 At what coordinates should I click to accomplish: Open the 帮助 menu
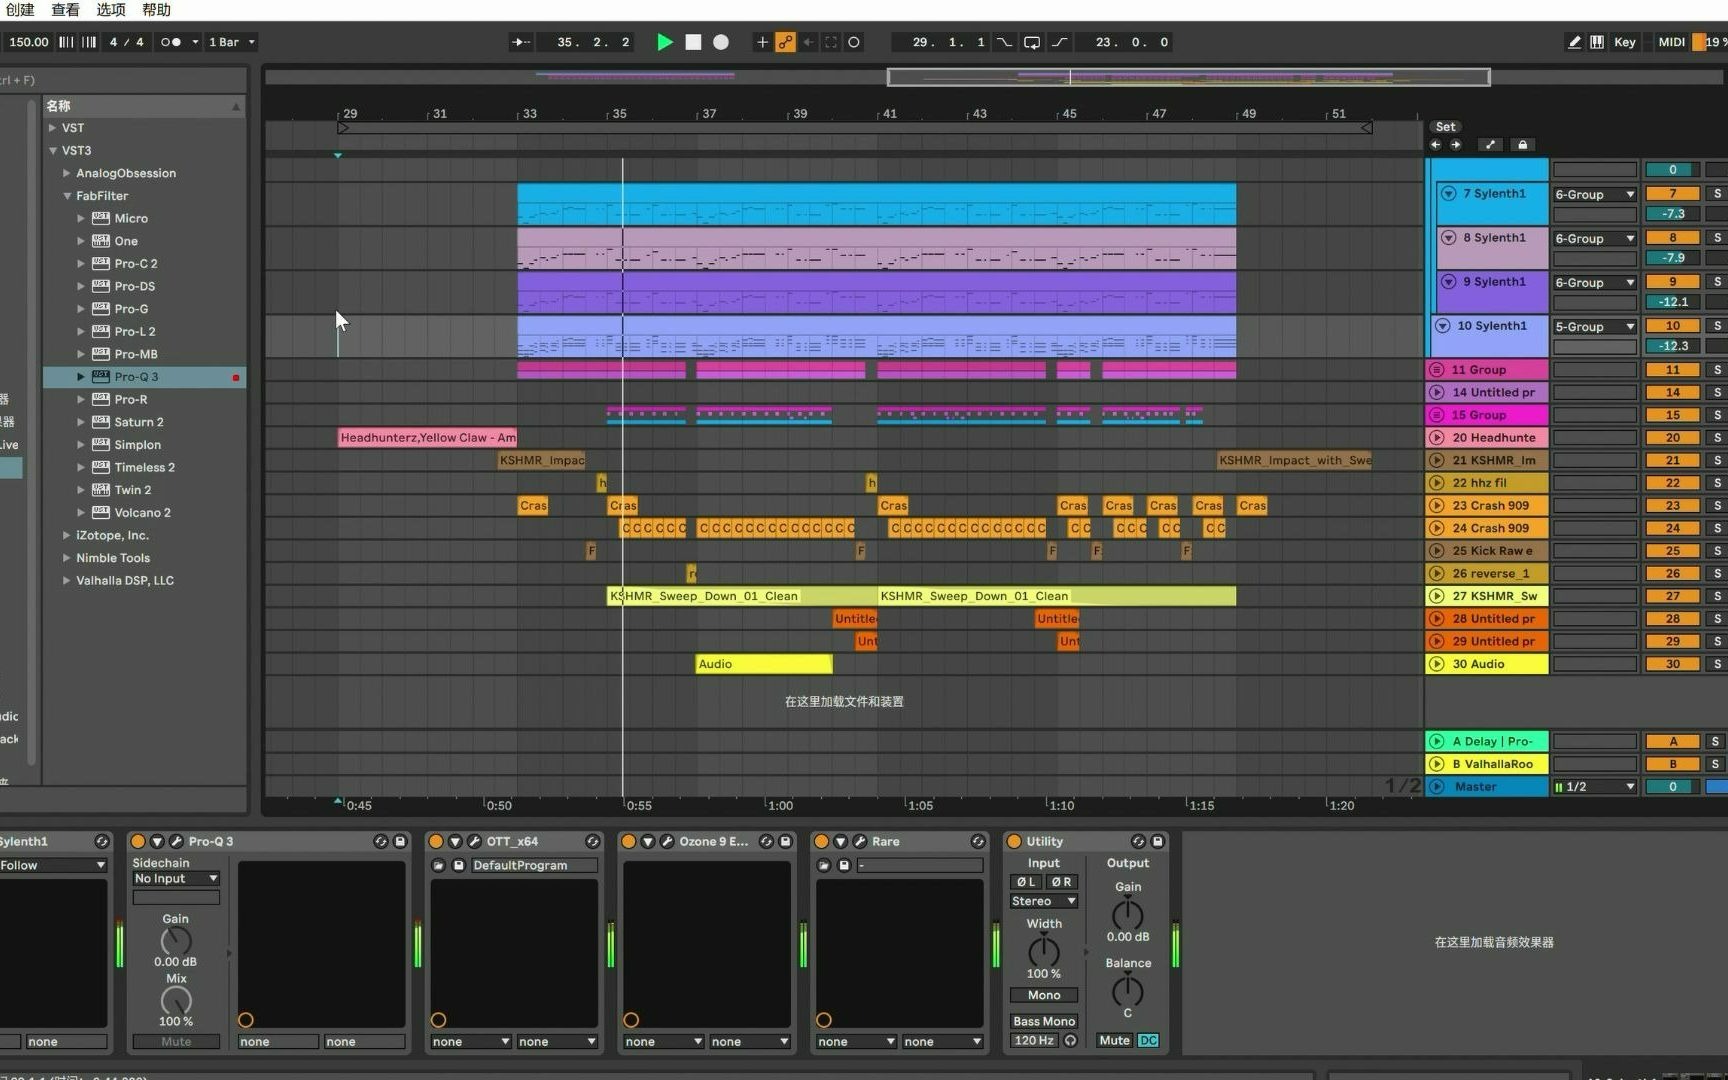tap(156, 10)
